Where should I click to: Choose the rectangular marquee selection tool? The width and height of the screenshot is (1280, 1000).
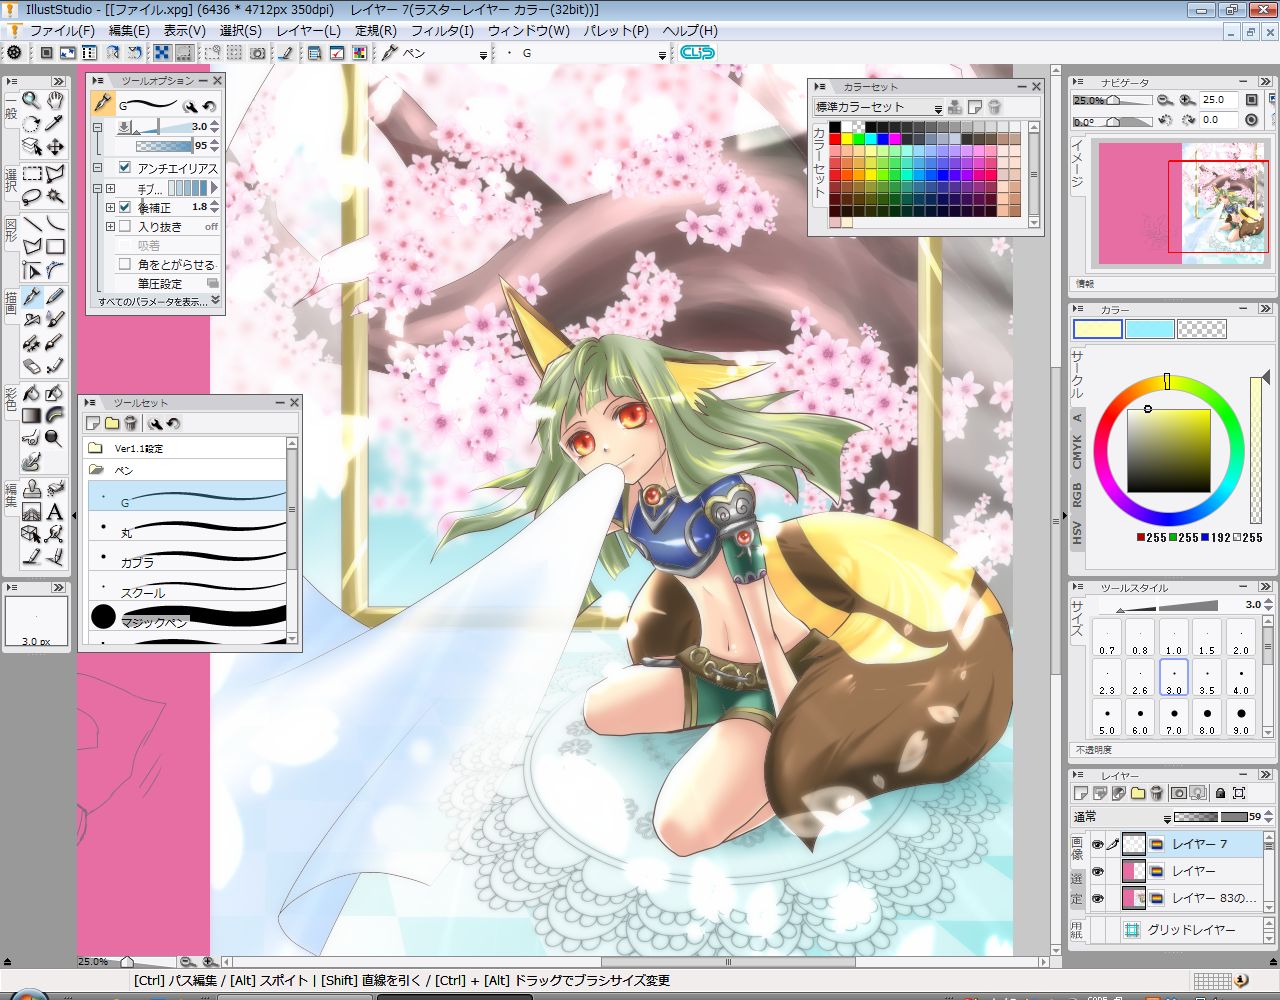31,174
